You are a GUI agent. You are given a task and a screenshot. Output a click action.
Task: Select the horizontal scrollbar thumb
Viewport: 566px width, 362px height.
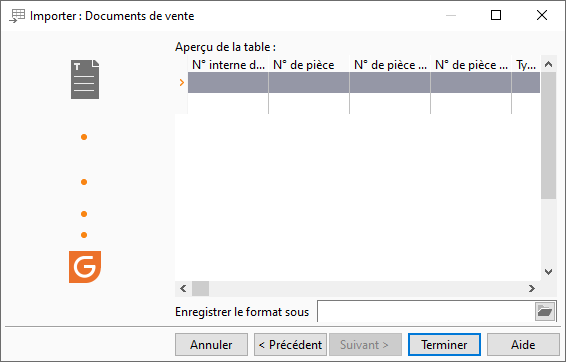coord(200,288)
